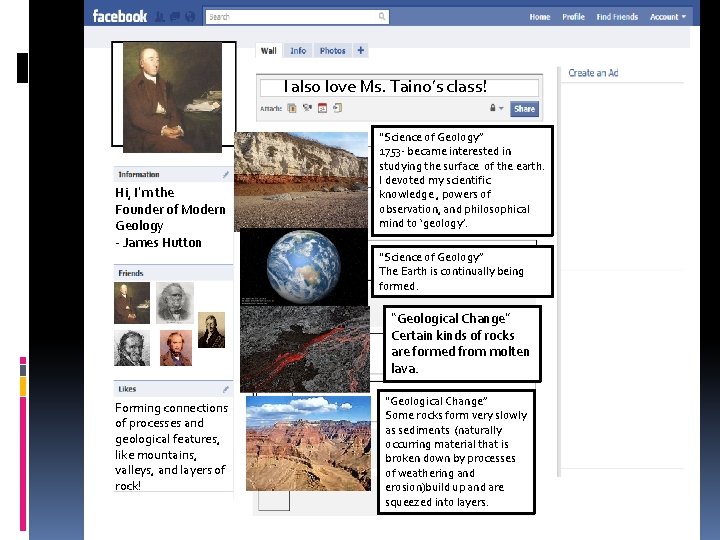Viewport: 720px width, 540px height.
Task: Open the coastal cliff photo
Action: 301,180
